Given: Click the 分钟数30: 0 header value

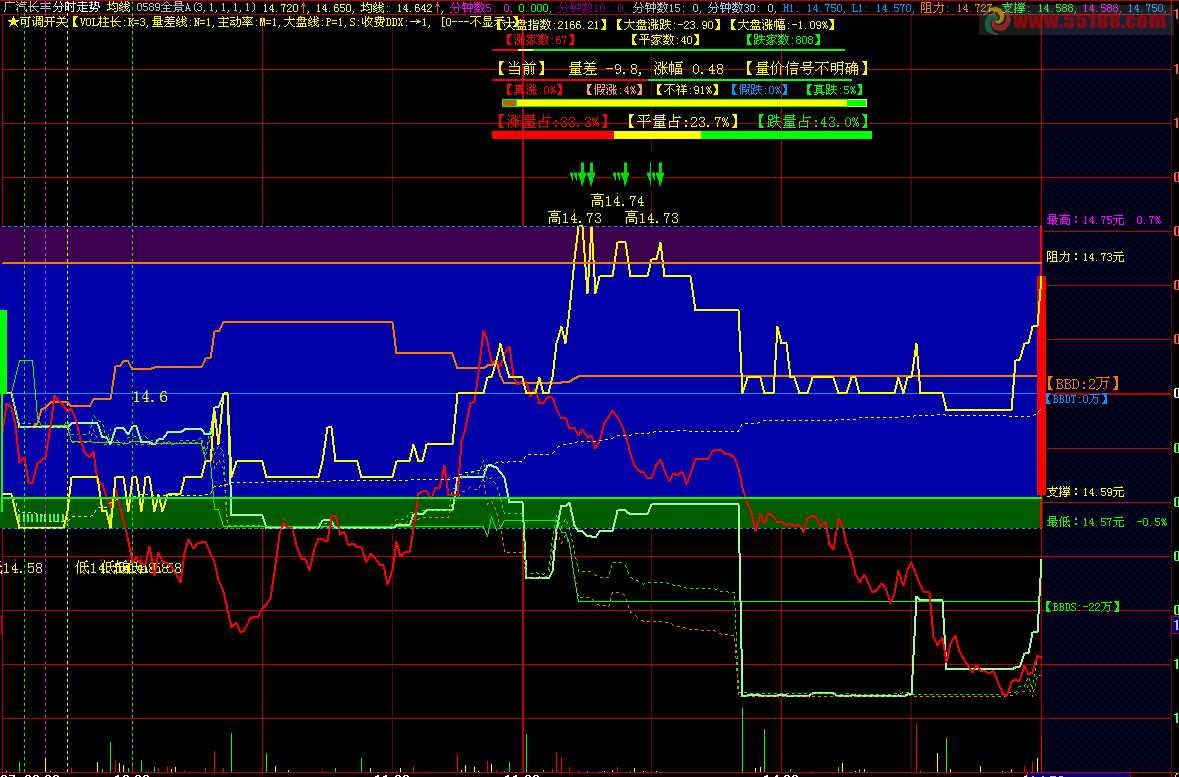Looking at the screenshot, I should (x=741, y=8).
